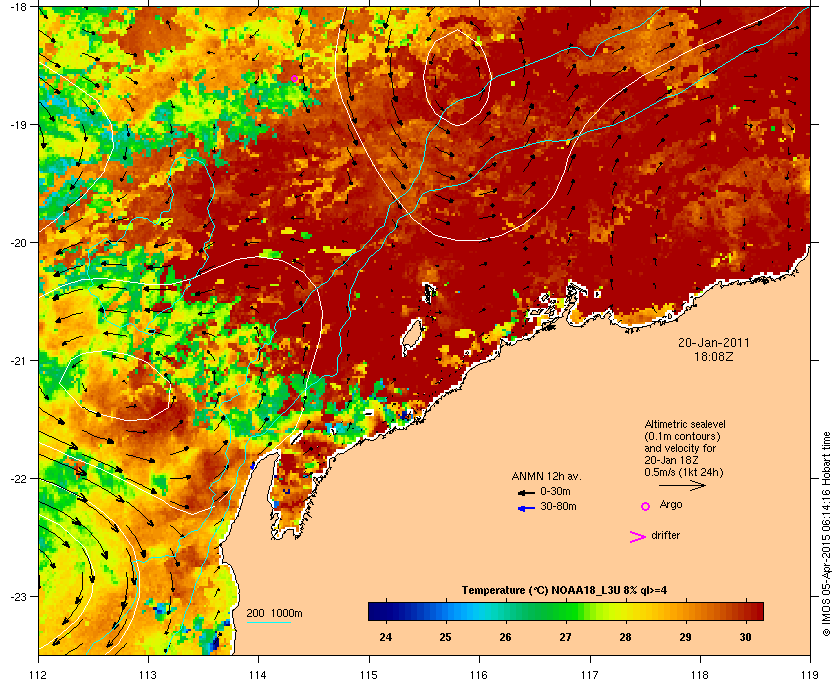Click the '200 1000m' isobath label

point(274,614)
